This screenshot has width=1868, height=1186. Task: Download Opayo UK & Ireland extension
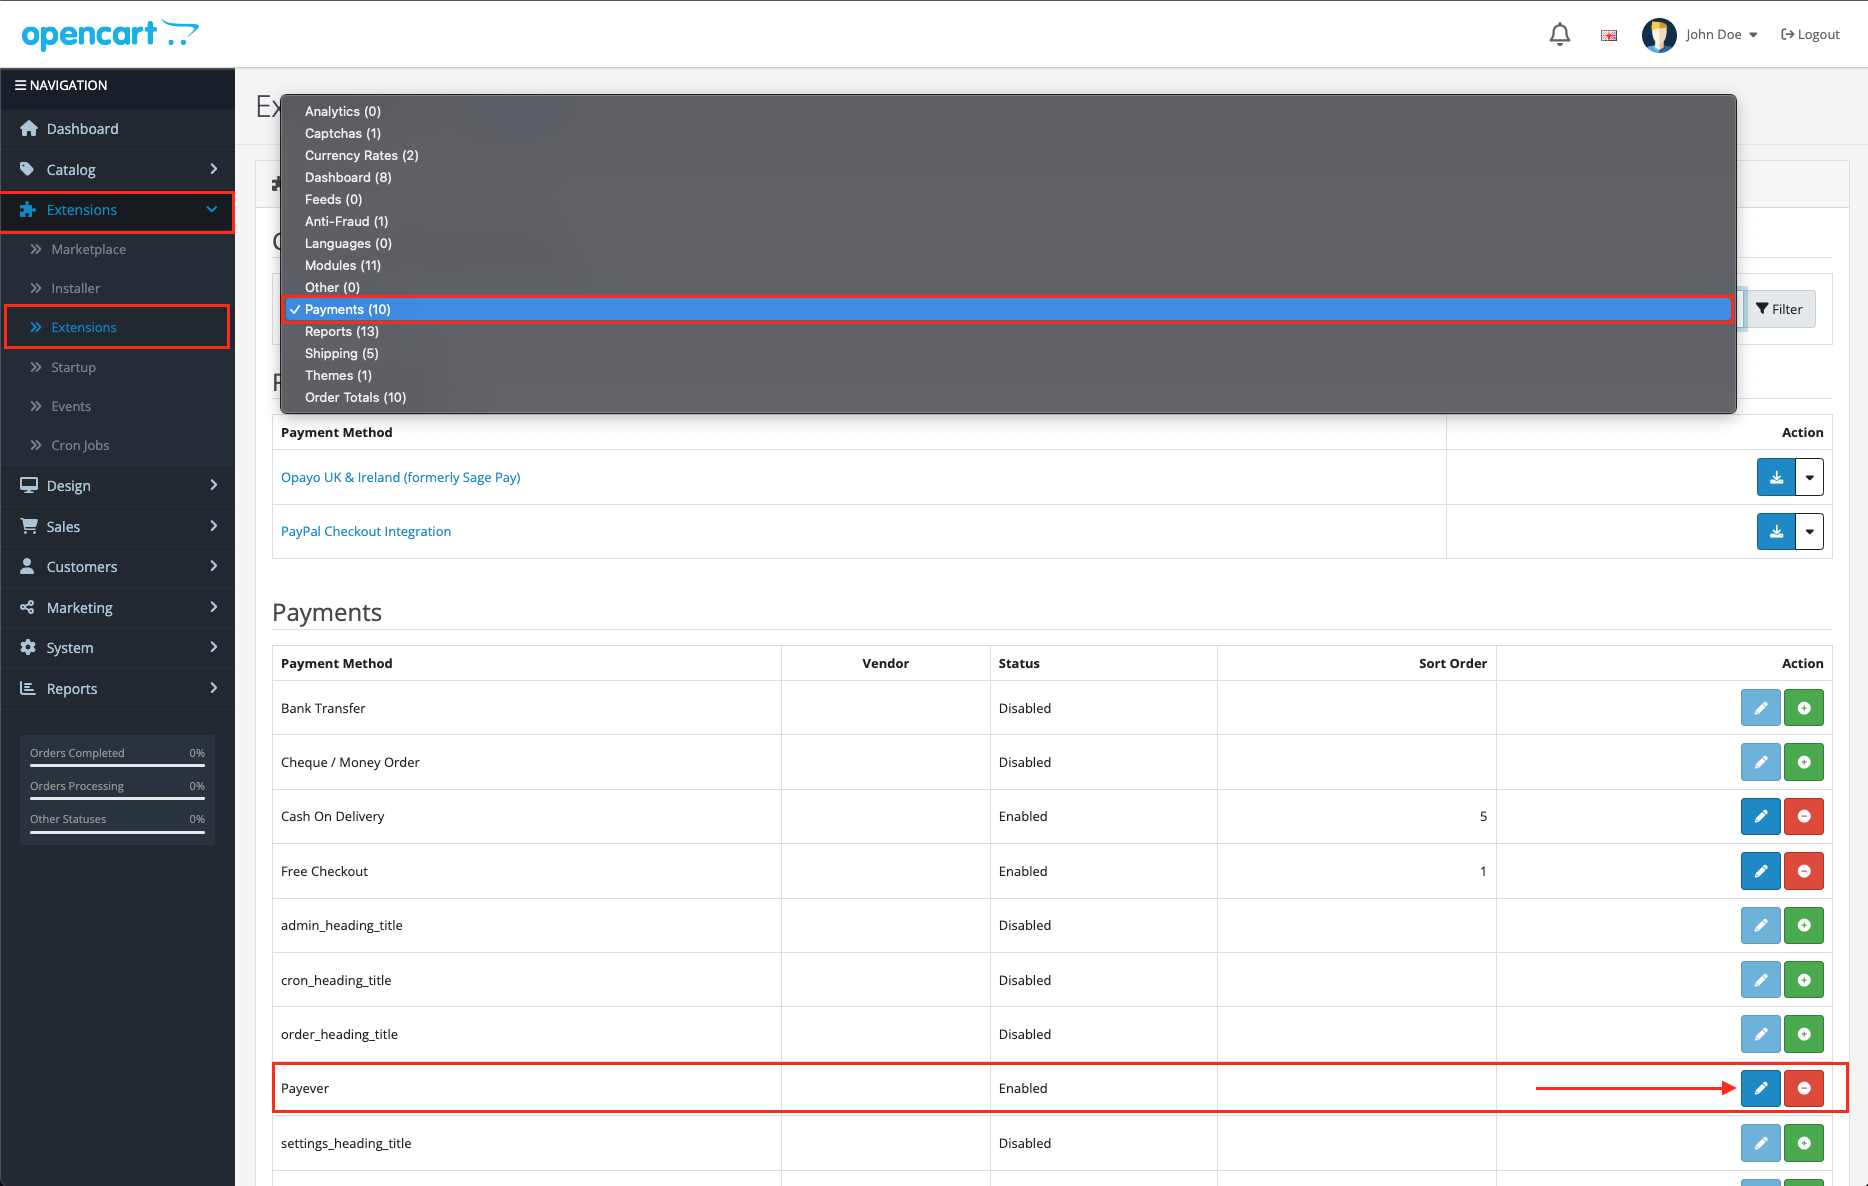click(1776, 477)
